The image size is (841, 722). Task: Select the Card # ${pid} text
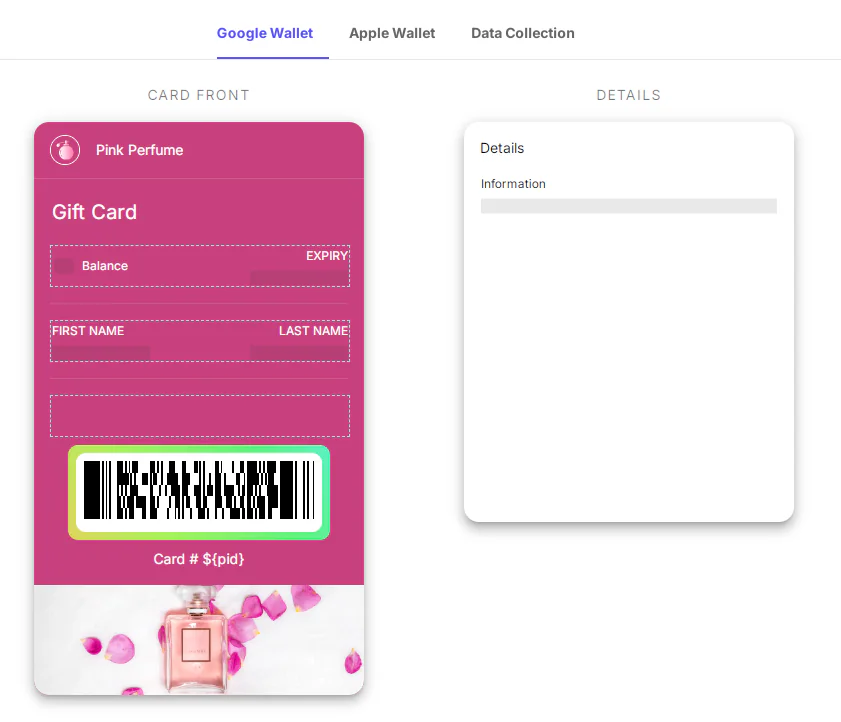tap(199, 559)
